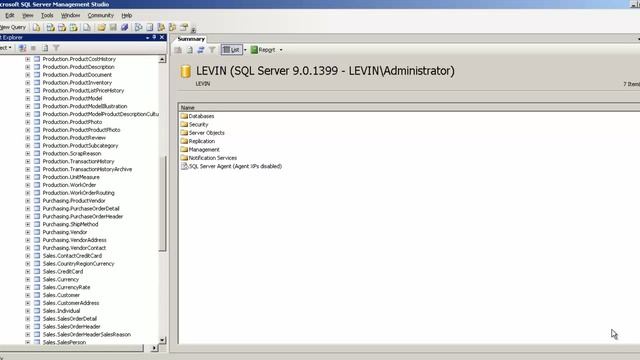Click the List view button

(231, 50)
